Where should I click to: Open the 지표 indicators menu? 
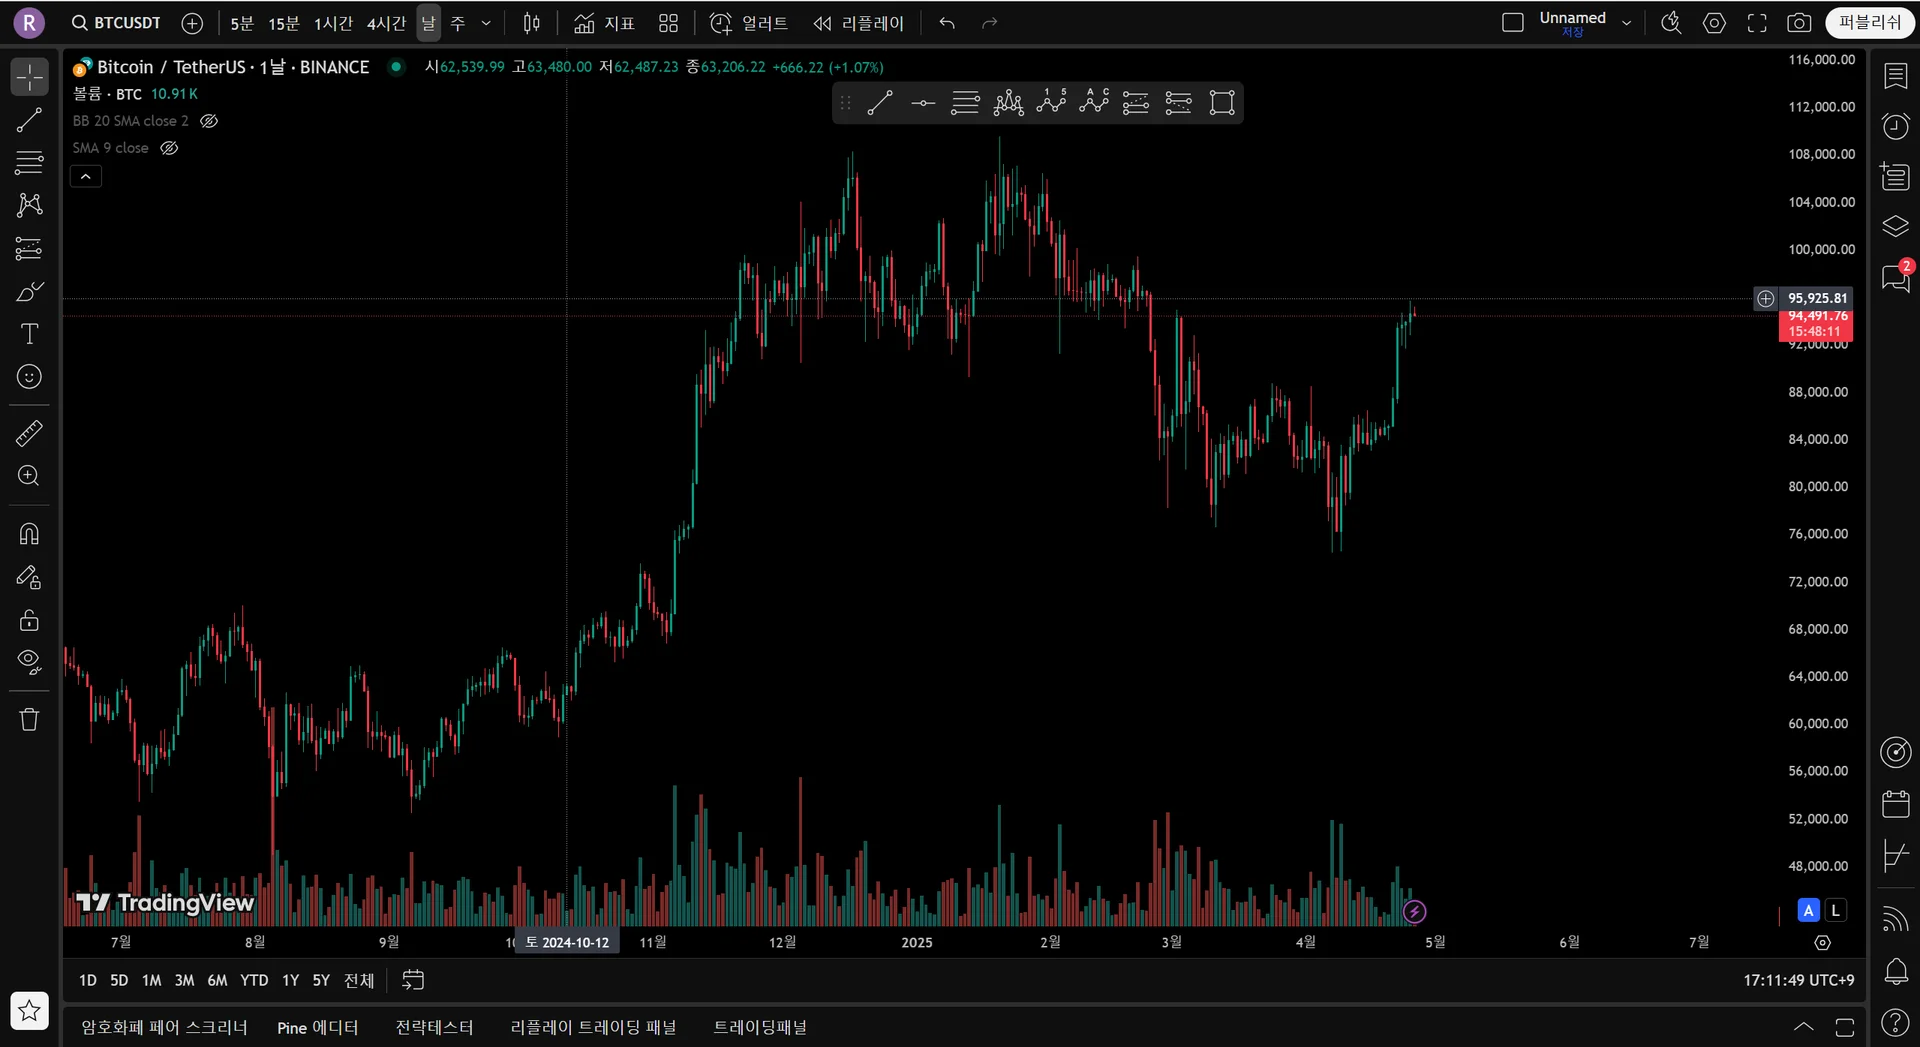(605, 23)
